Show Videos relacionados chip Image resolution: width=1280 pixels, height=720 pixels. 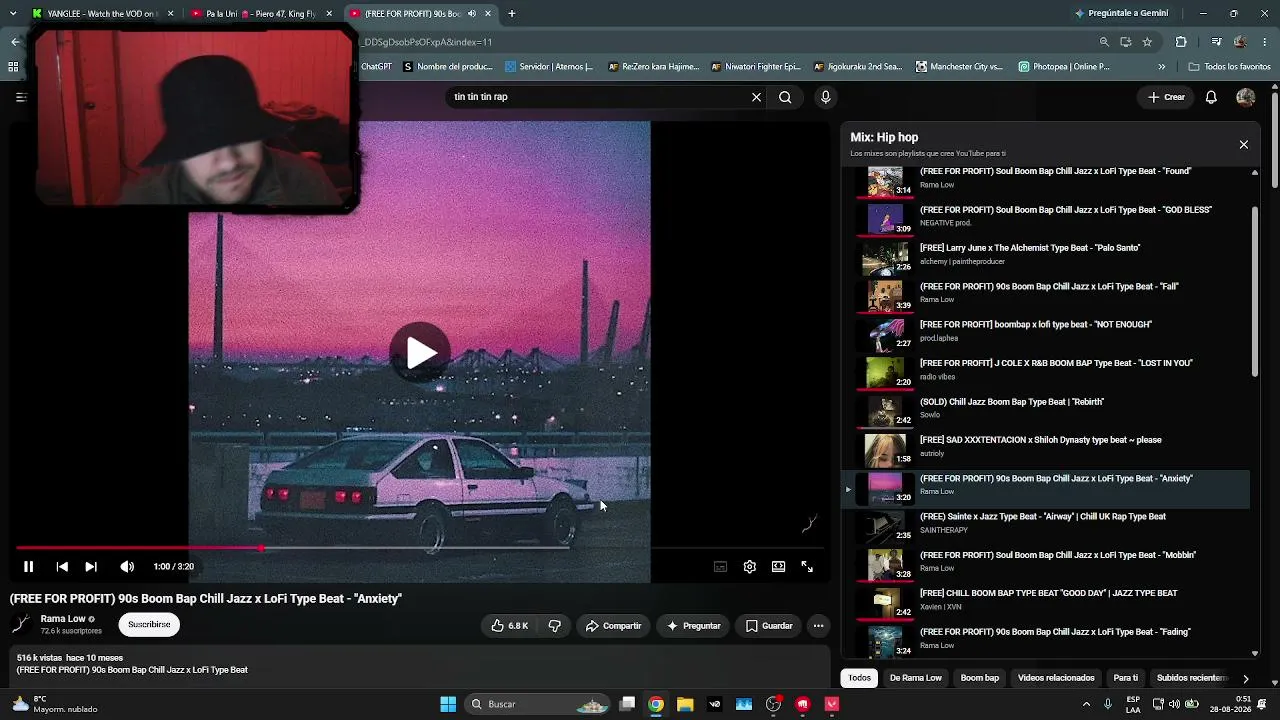click(1056, 678)
